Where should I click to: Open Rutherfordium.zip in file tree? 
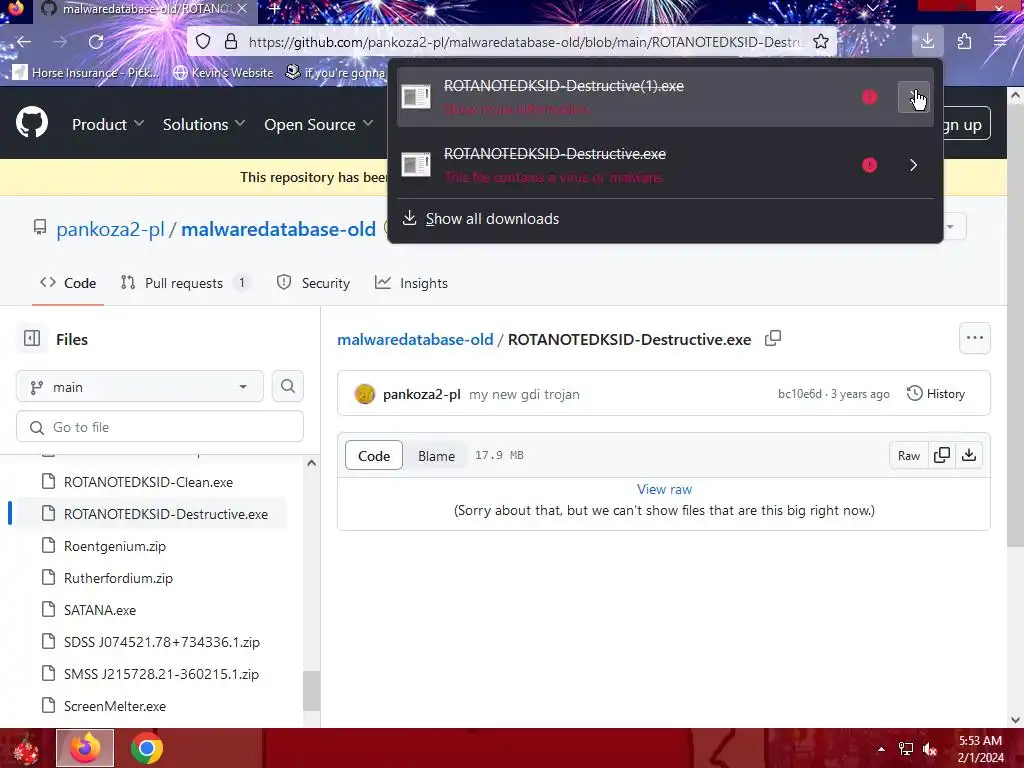pyautogui.click(x=118, y=578)
